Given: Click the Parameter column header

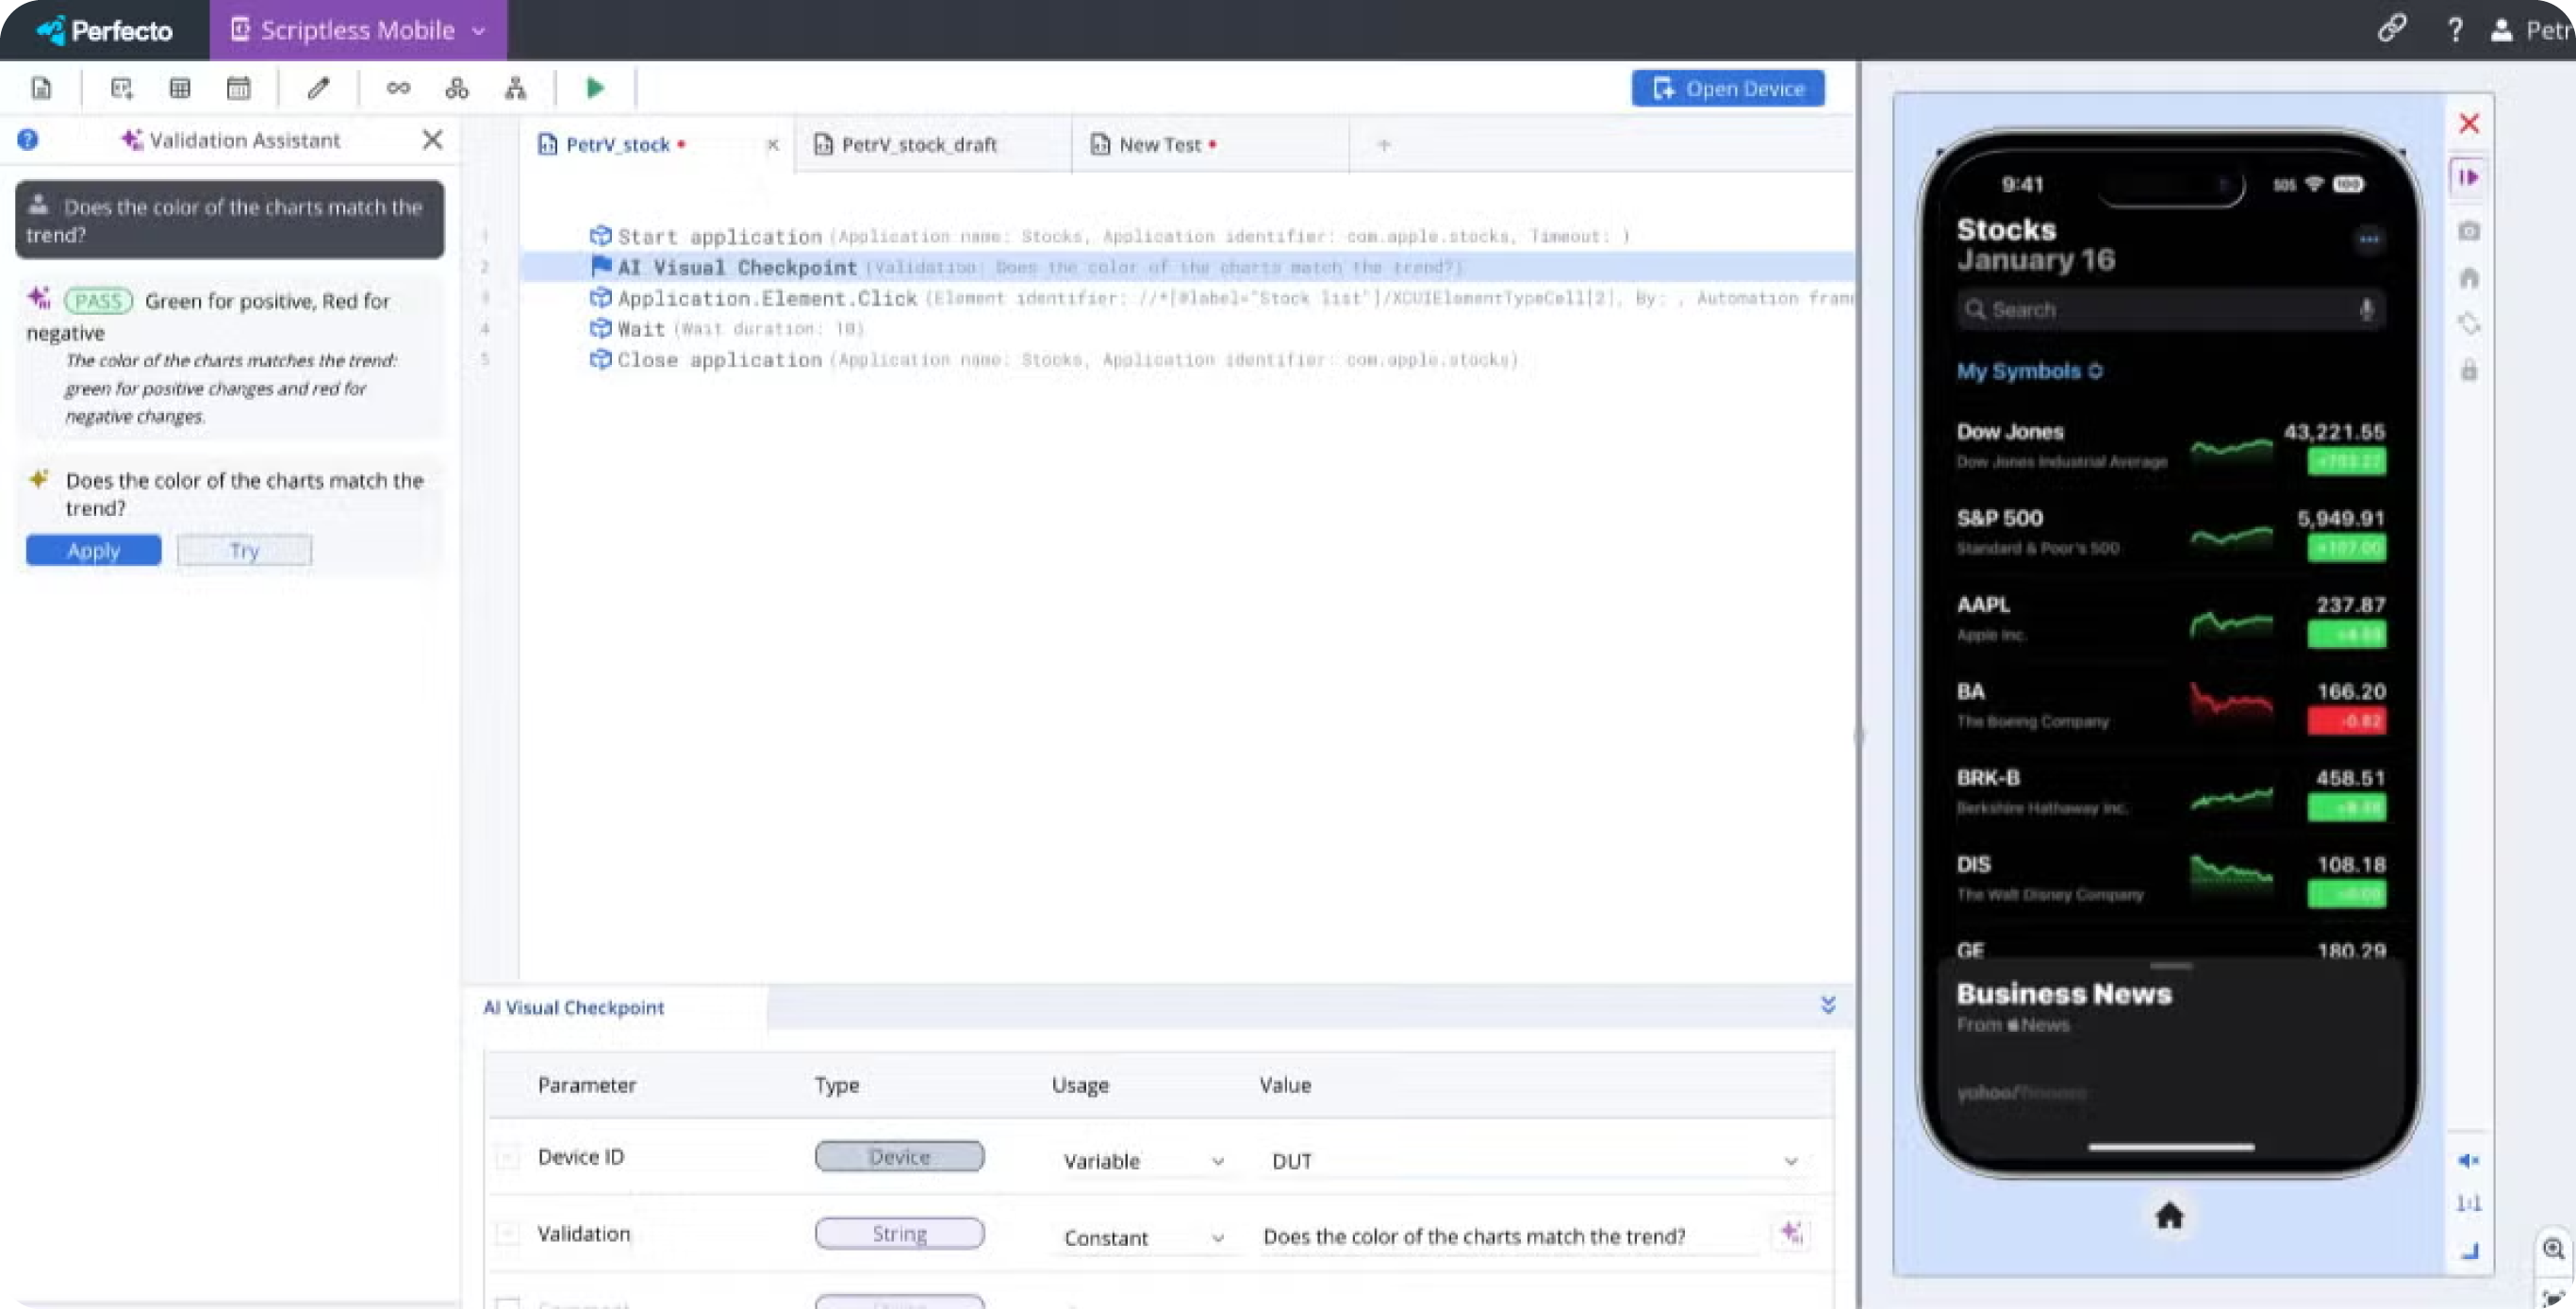Looking at the screenshot, I should [587, 1085].
